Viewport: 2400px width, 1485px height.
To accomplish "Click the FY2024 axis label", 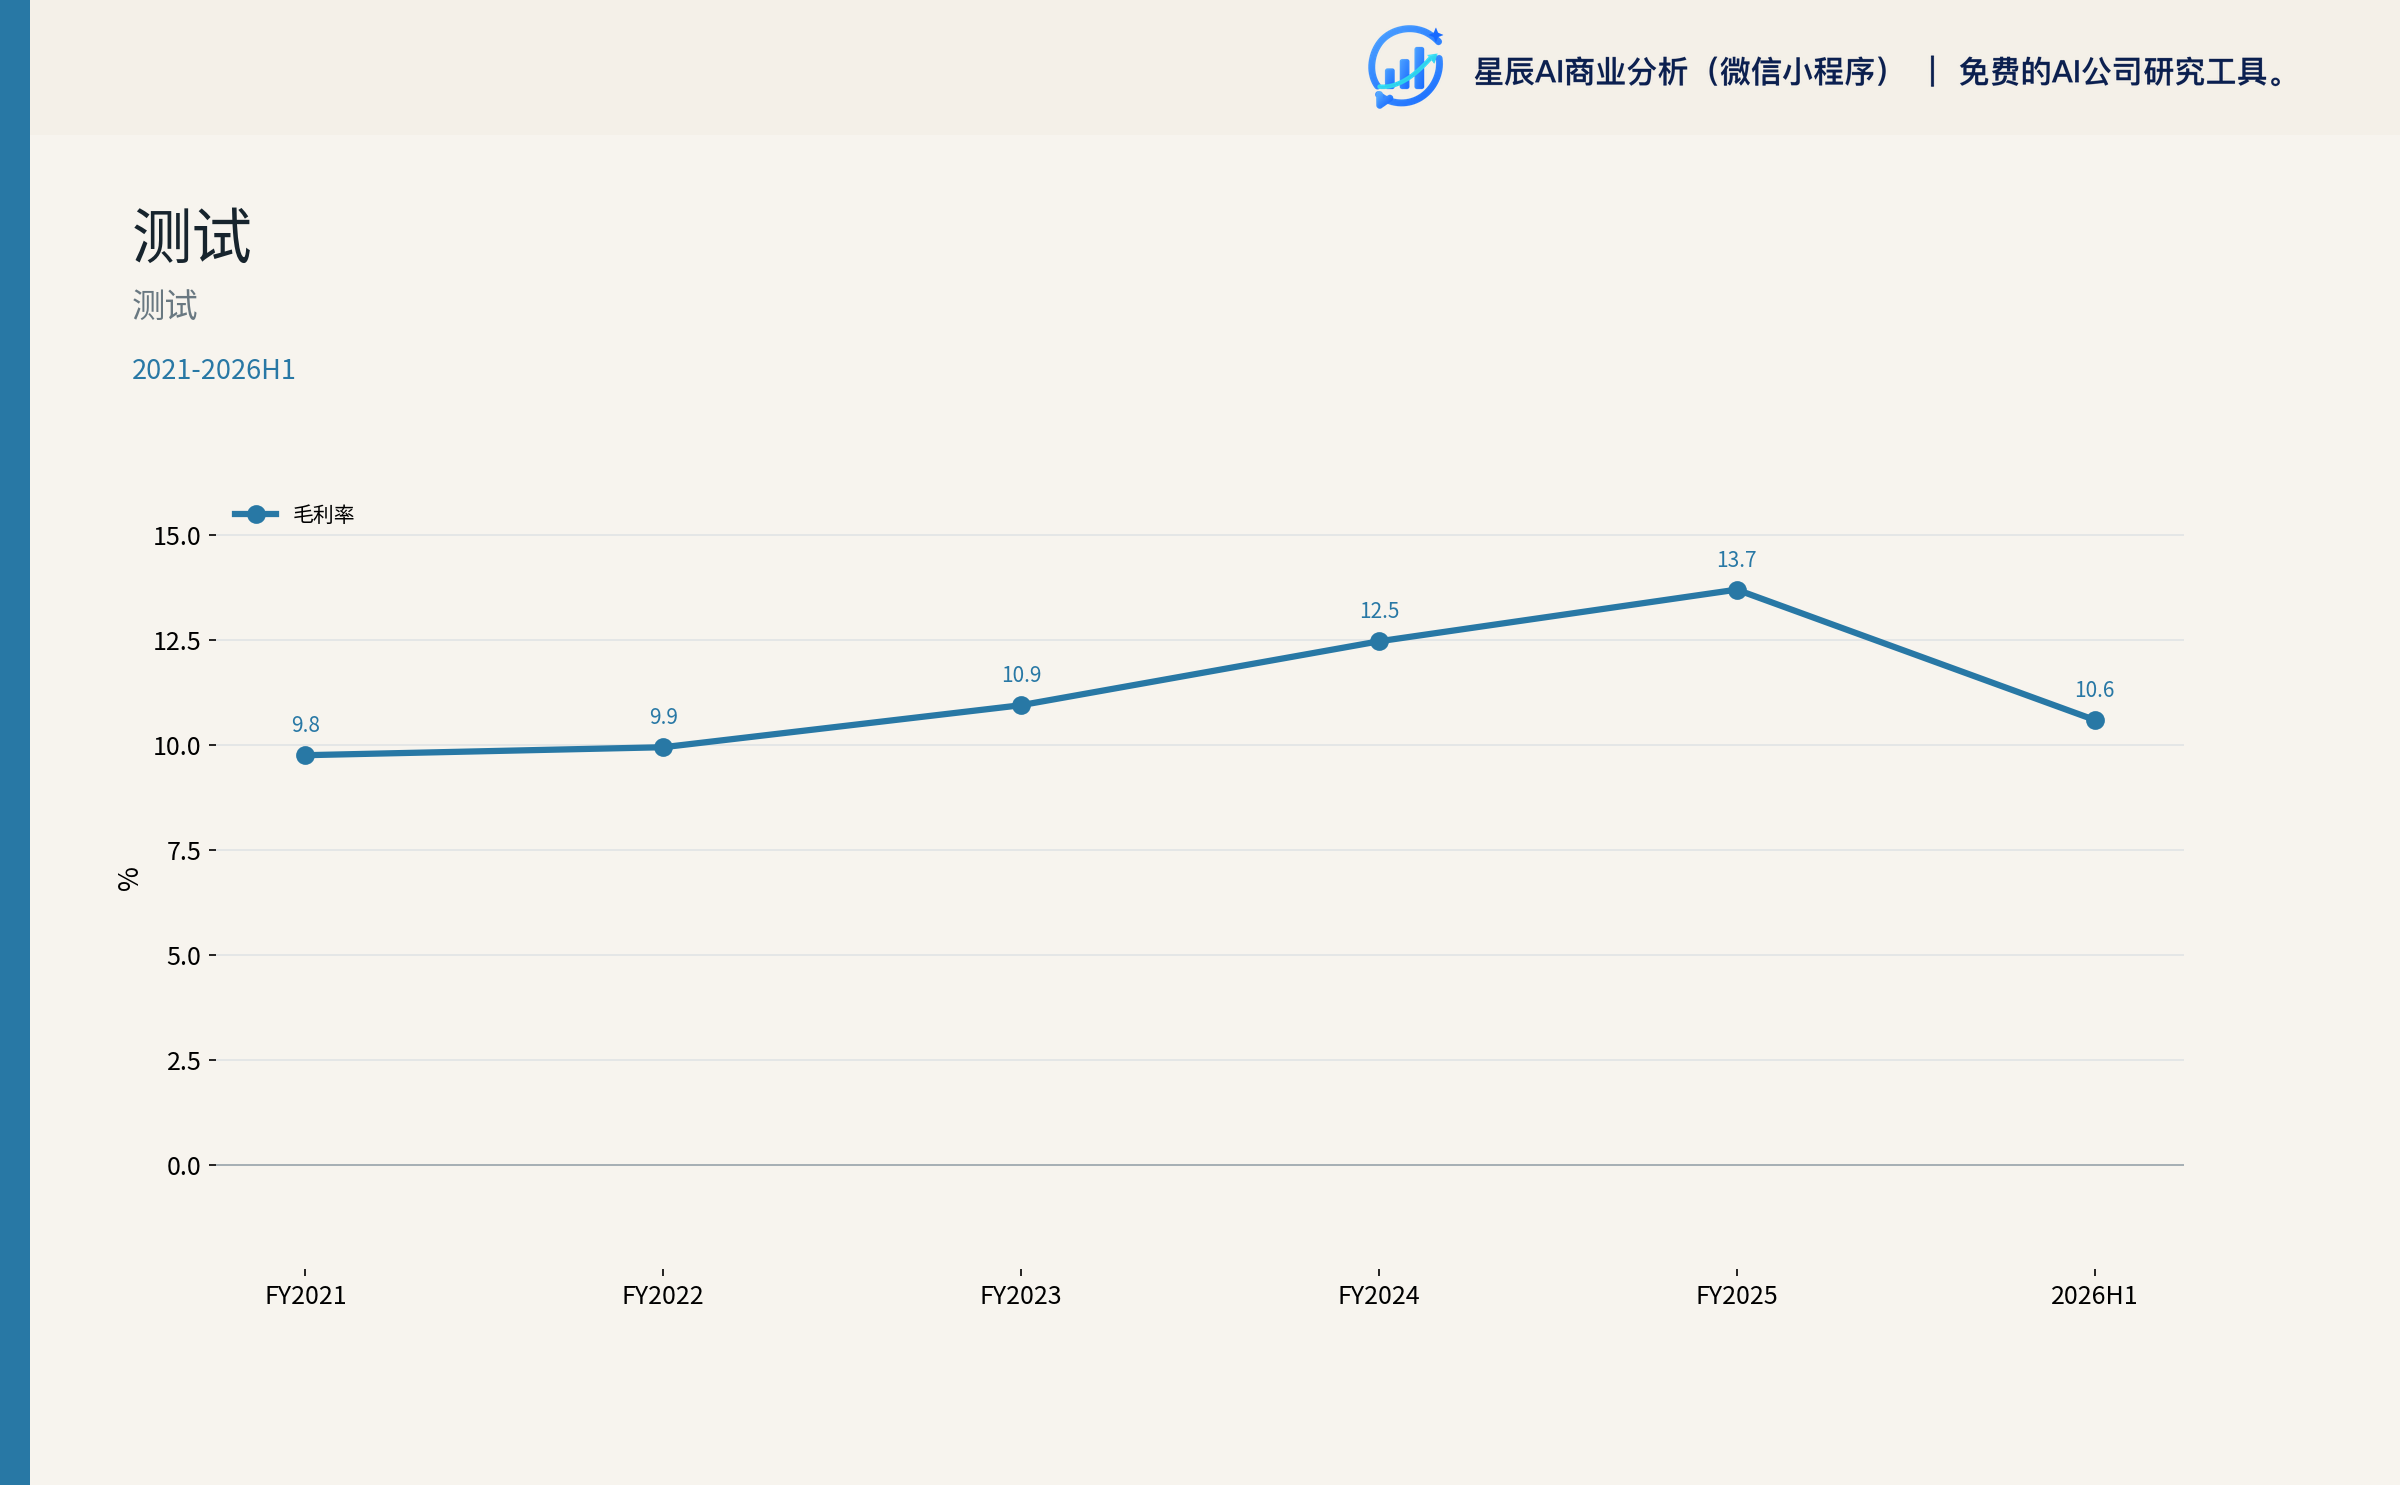I will pos(1379,1295).
